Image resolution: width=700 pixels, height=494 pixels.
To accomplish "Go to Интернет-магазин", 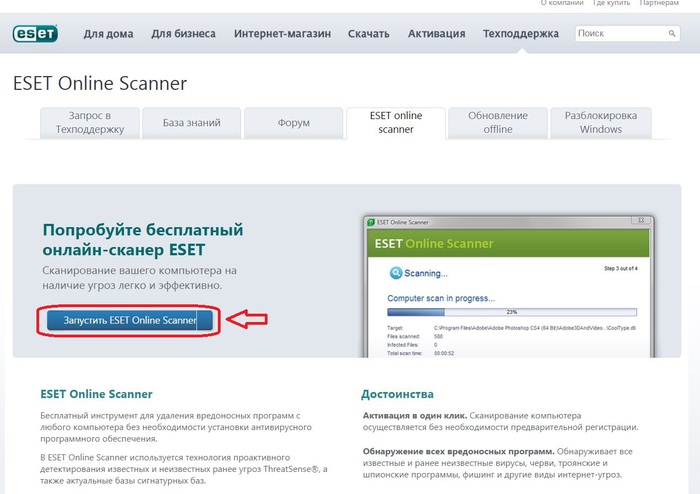I will click(x=282, y=33).
